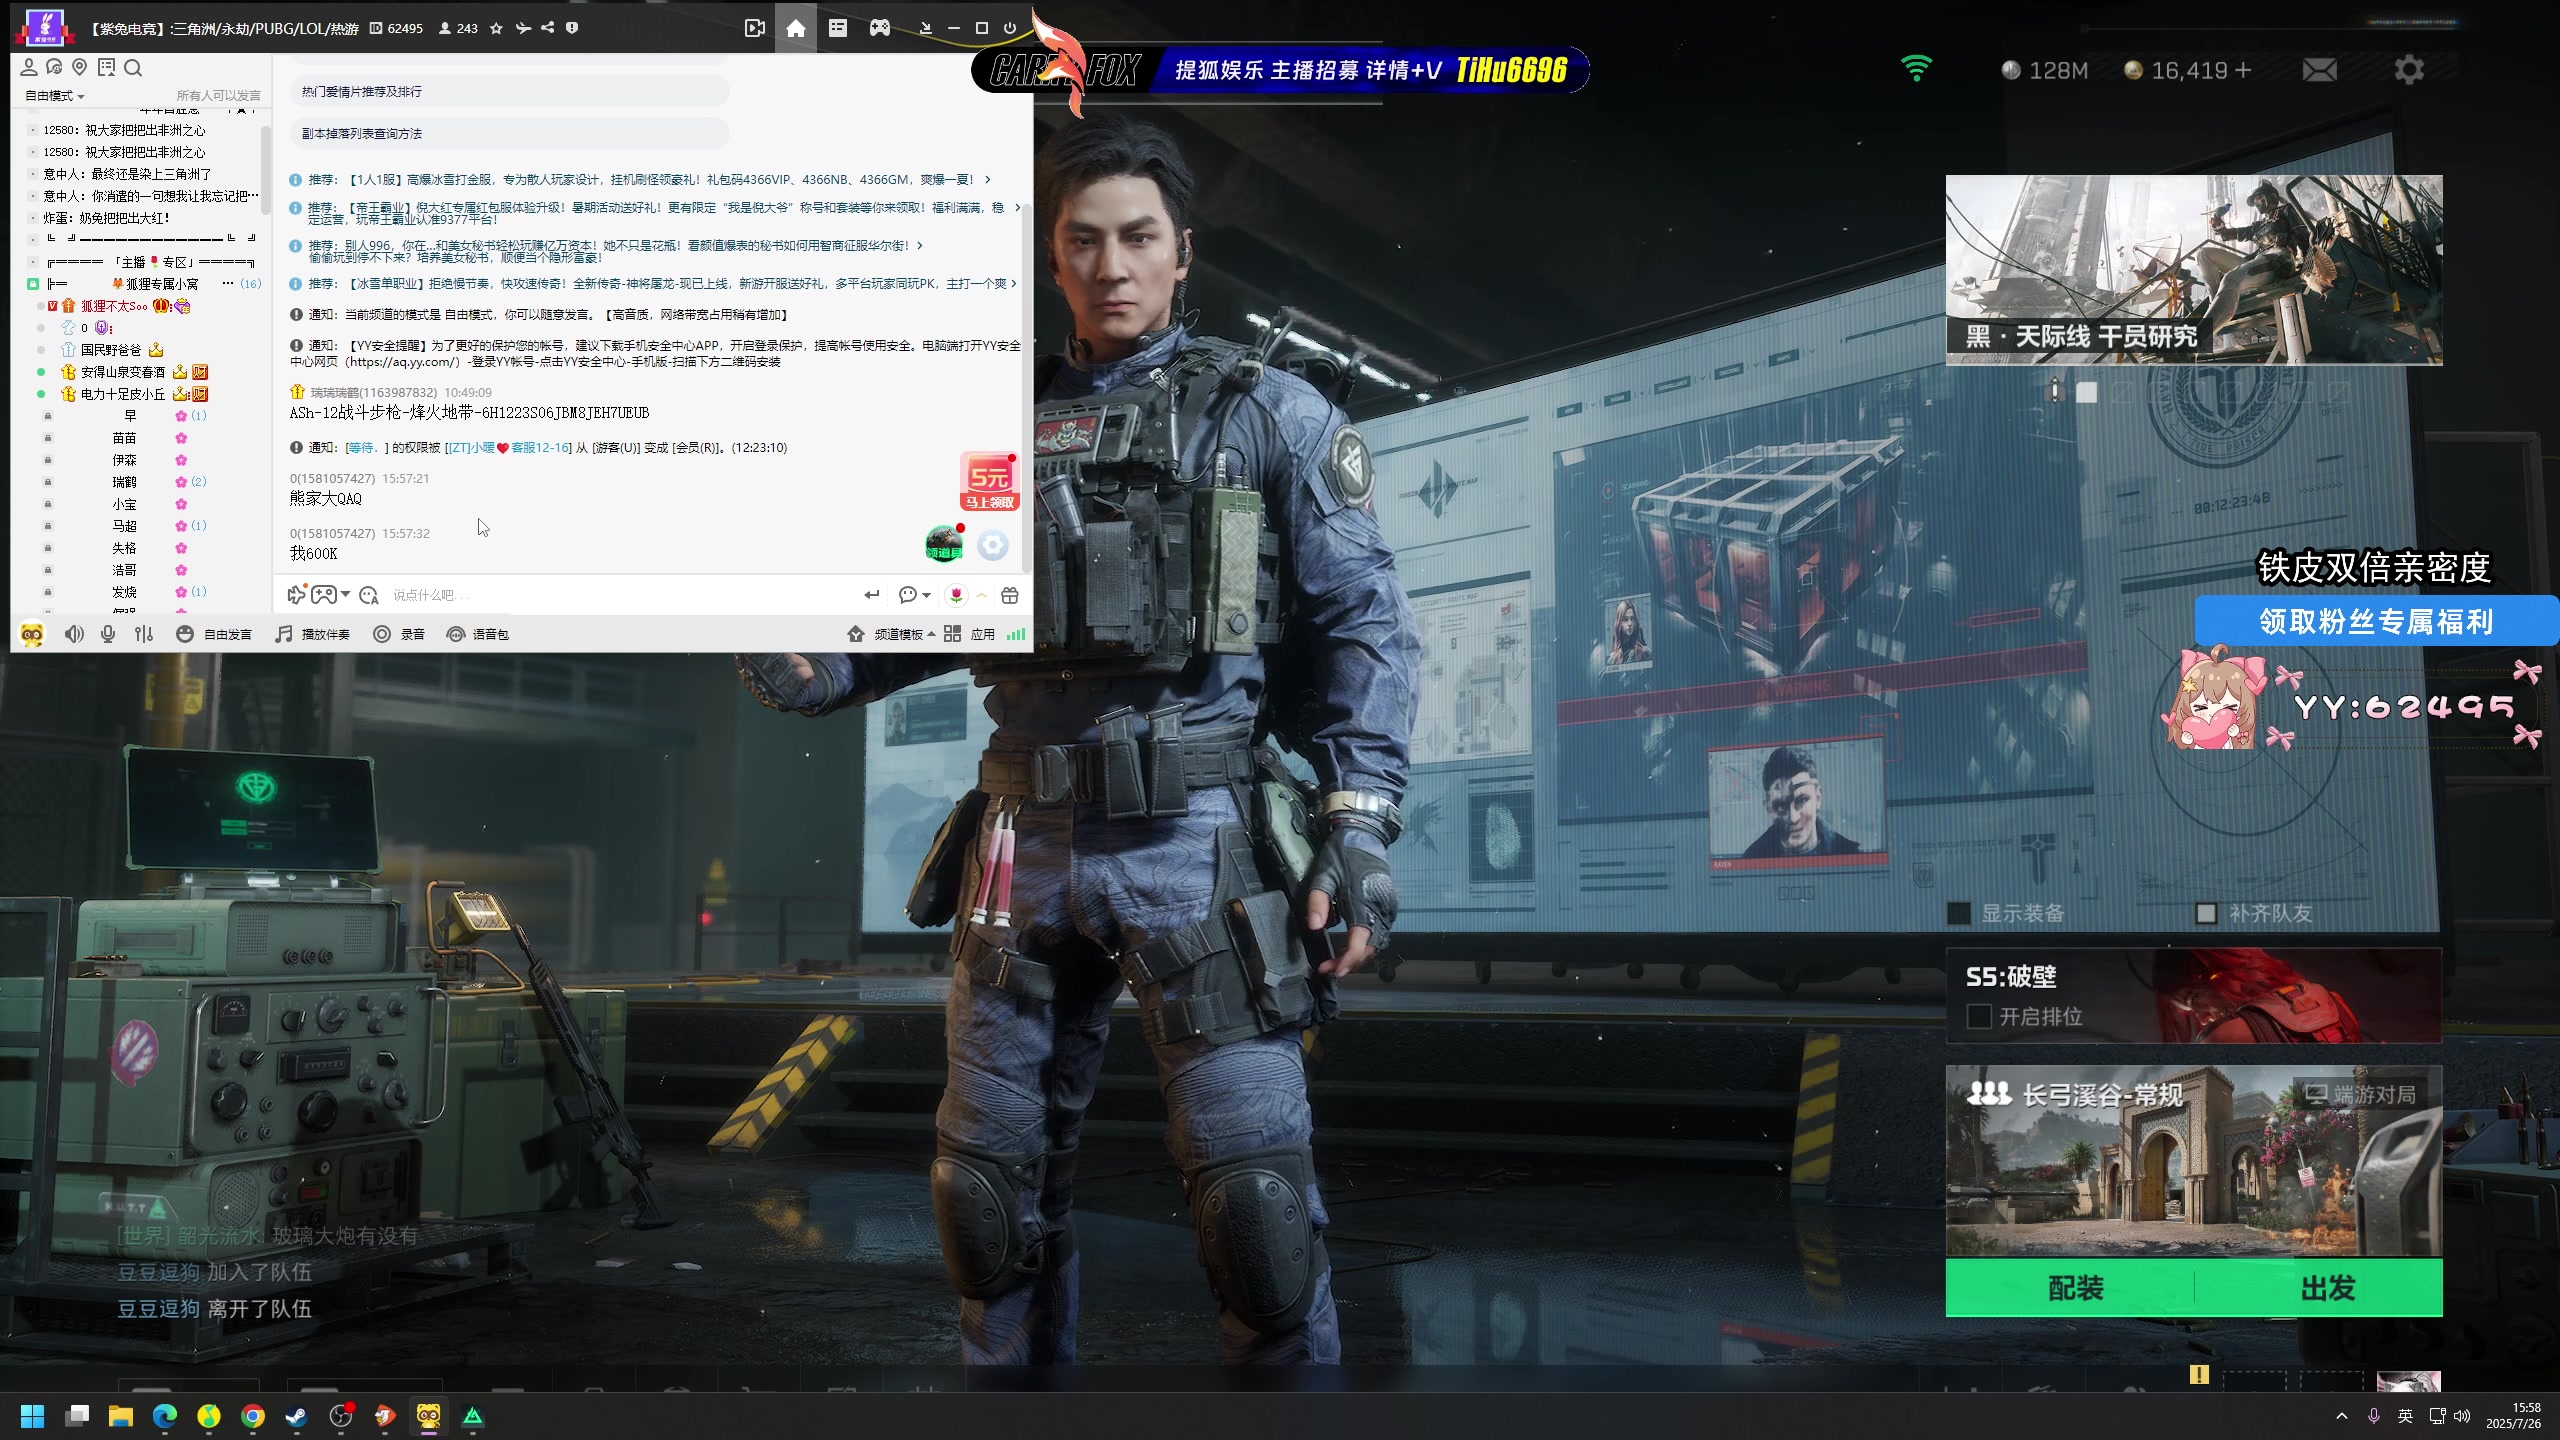Click the chat message input field
This screenshot has height=1440, width=2560.
(x=620, y=595)
